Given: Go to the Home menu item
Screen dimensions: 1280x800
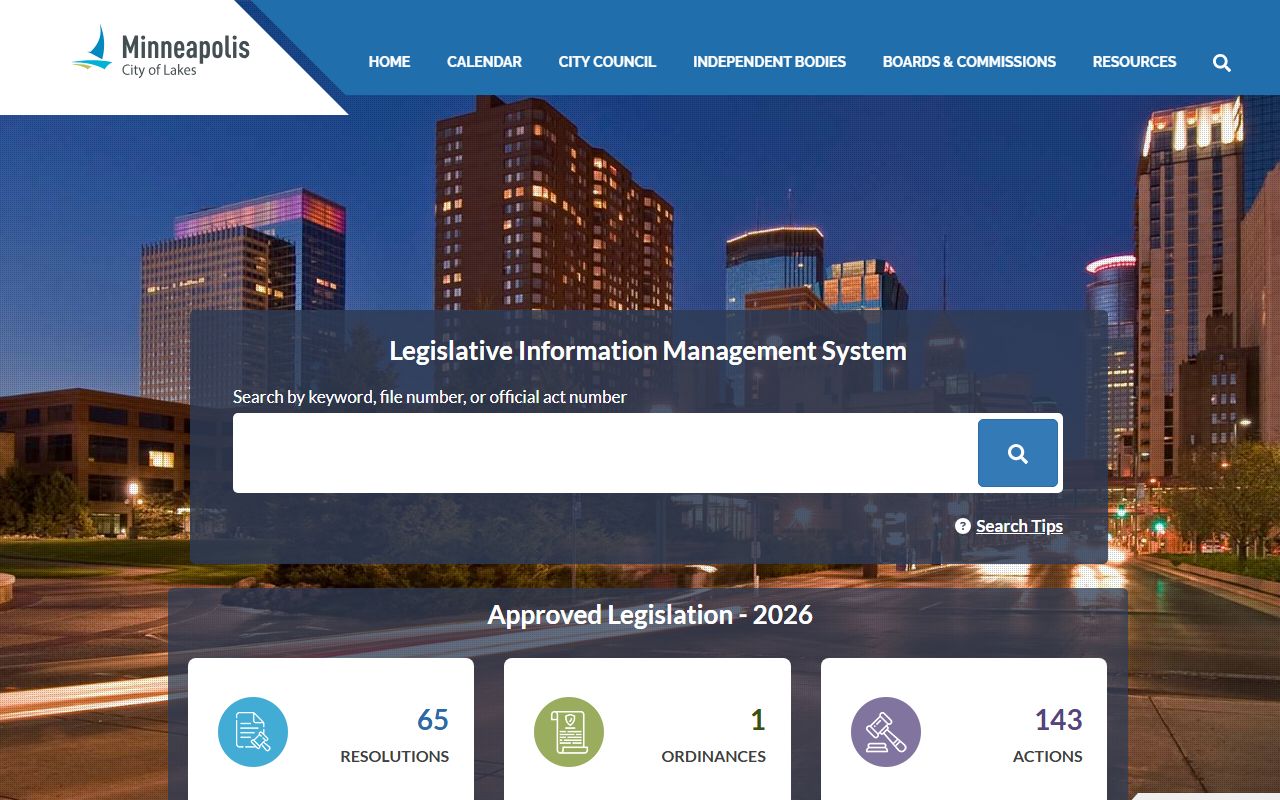Looking at the screenshot, I should coord(389,62).
